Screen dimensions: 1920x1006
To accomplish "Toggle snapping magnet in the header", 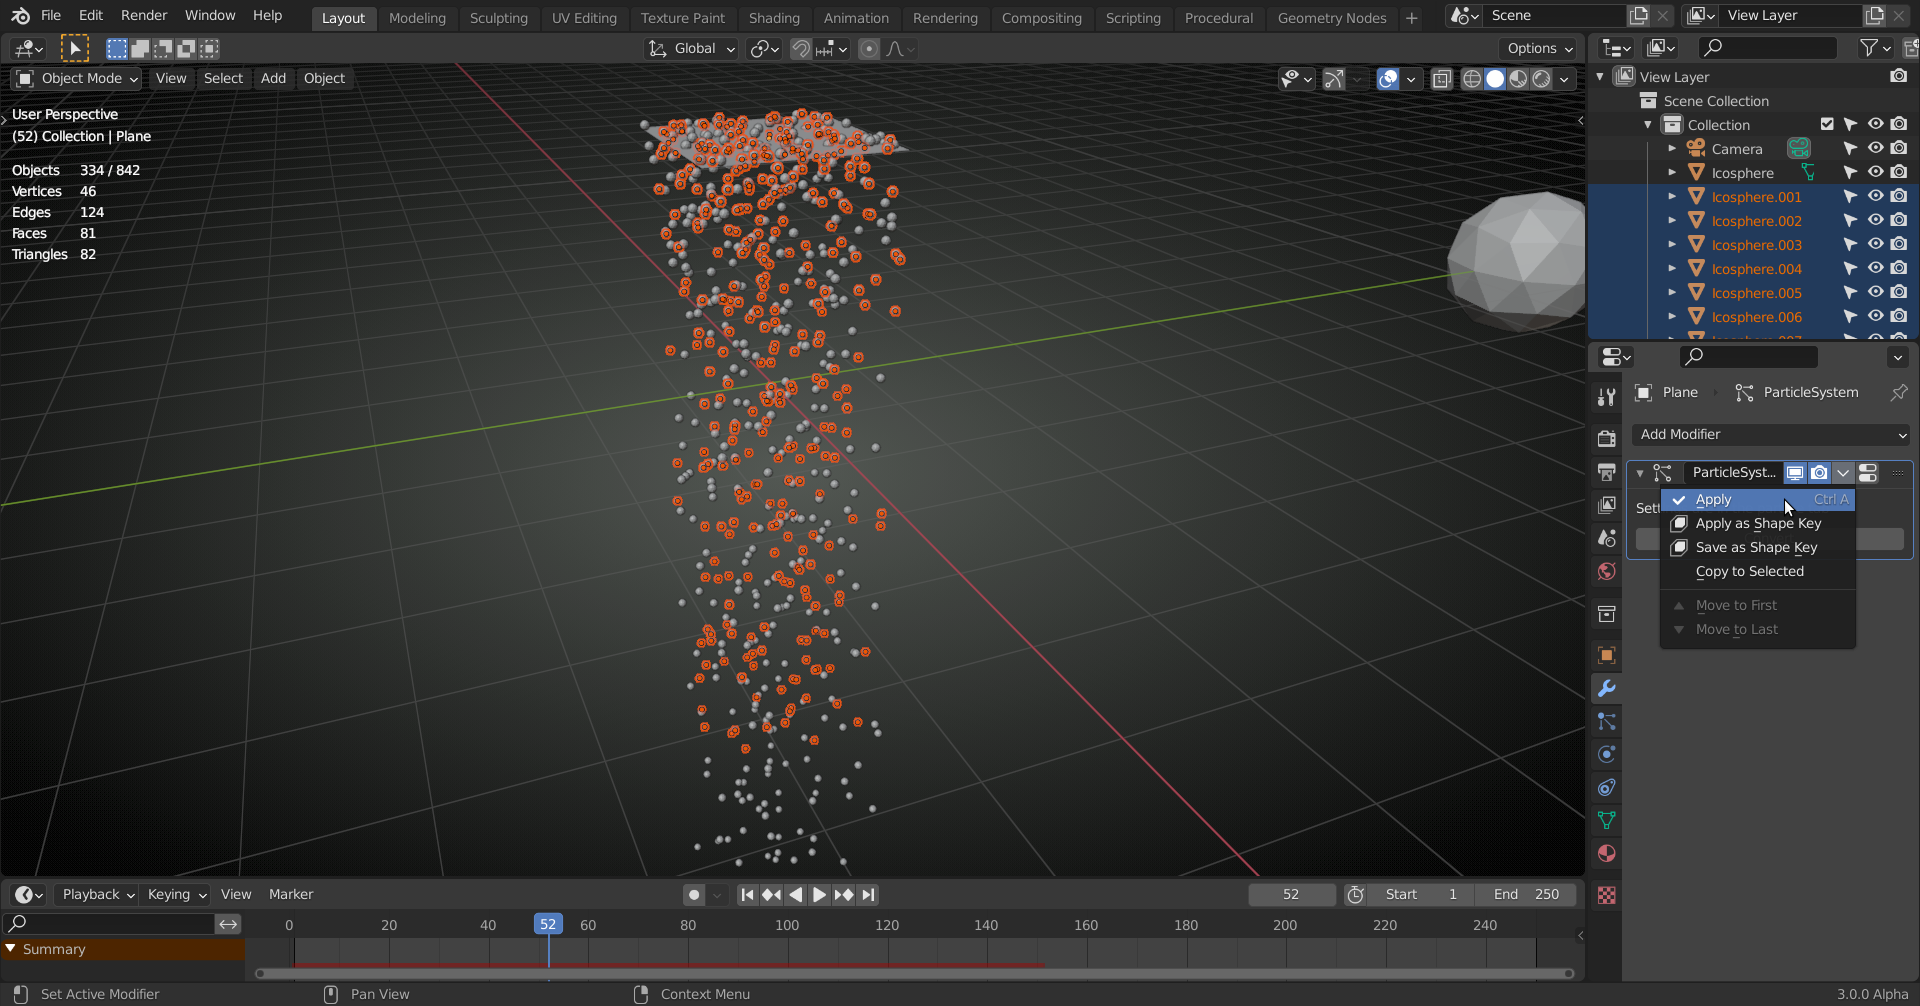I will [801, 49].
